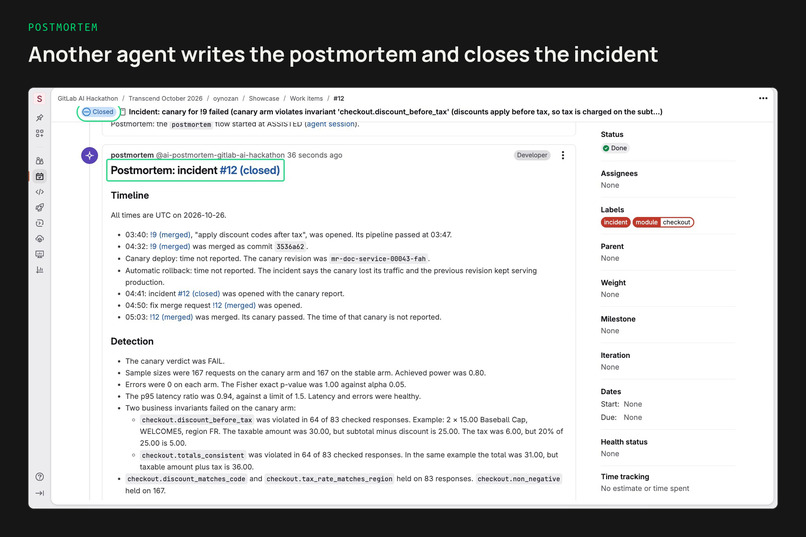Open the Code brackets icon in sidebar
This screenshot has width=806, height=537.
pyautogui.click(x=40, y=192)
